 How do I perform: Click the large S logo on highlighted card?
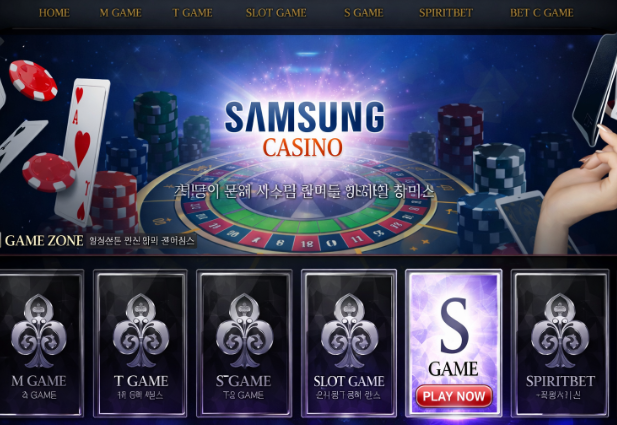coord(454,325)
